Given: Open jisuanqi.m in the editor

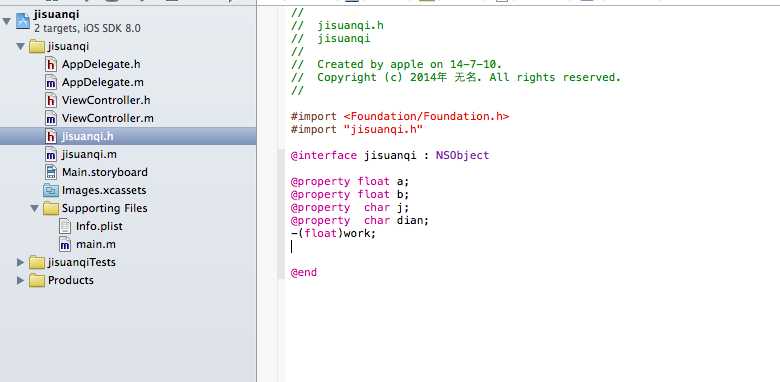Looking at the screenshot, I should [89, 154].
